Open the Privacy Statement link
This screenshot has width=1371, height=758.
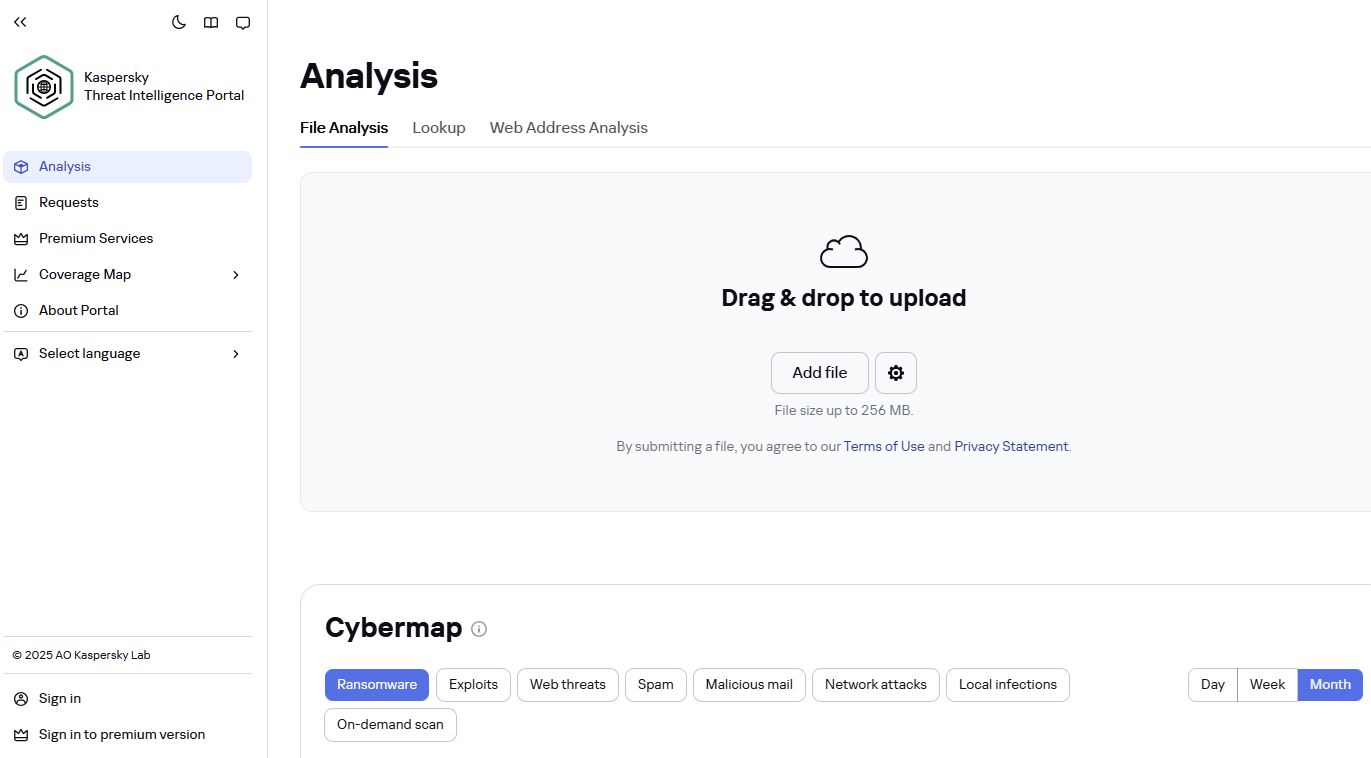pos(1011,446)
